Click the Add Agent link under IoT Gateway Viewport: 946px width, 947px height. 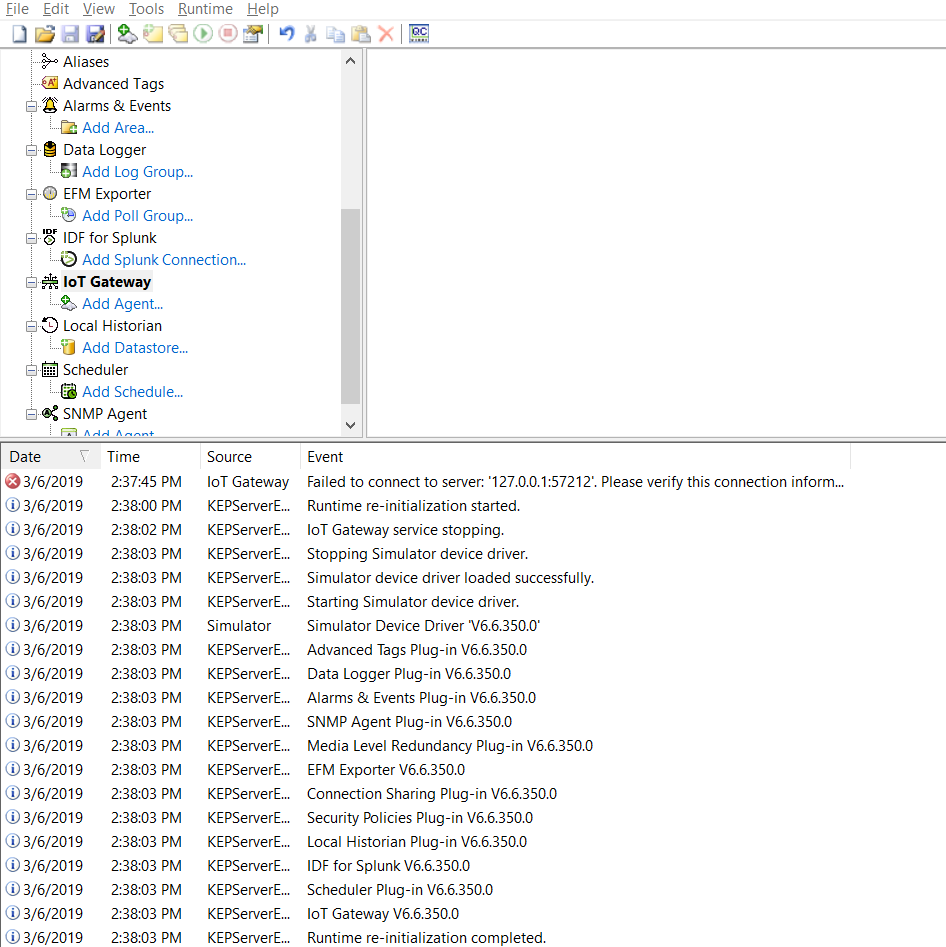click(122, 303)
